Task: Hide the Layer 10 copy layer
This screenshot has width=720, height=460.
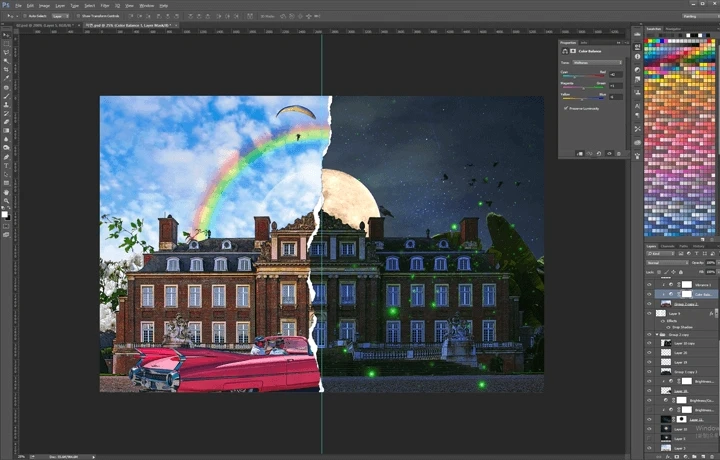Action: click(x=649, y=343)
